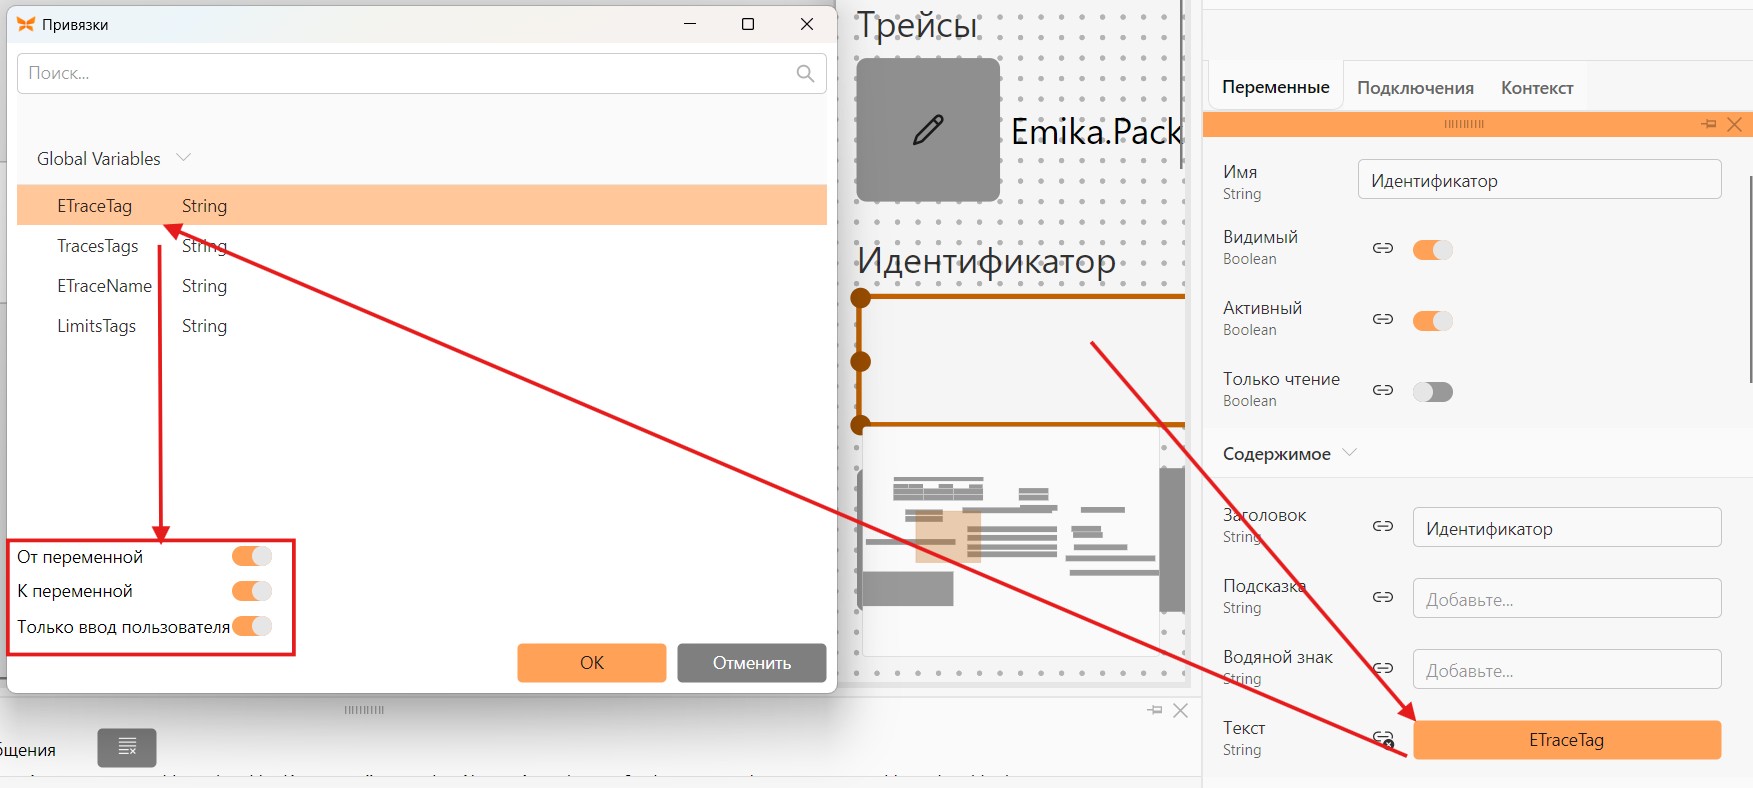Click the bottom panel drag grip
Screen dimensions: 1753x788
pos(364,710)
